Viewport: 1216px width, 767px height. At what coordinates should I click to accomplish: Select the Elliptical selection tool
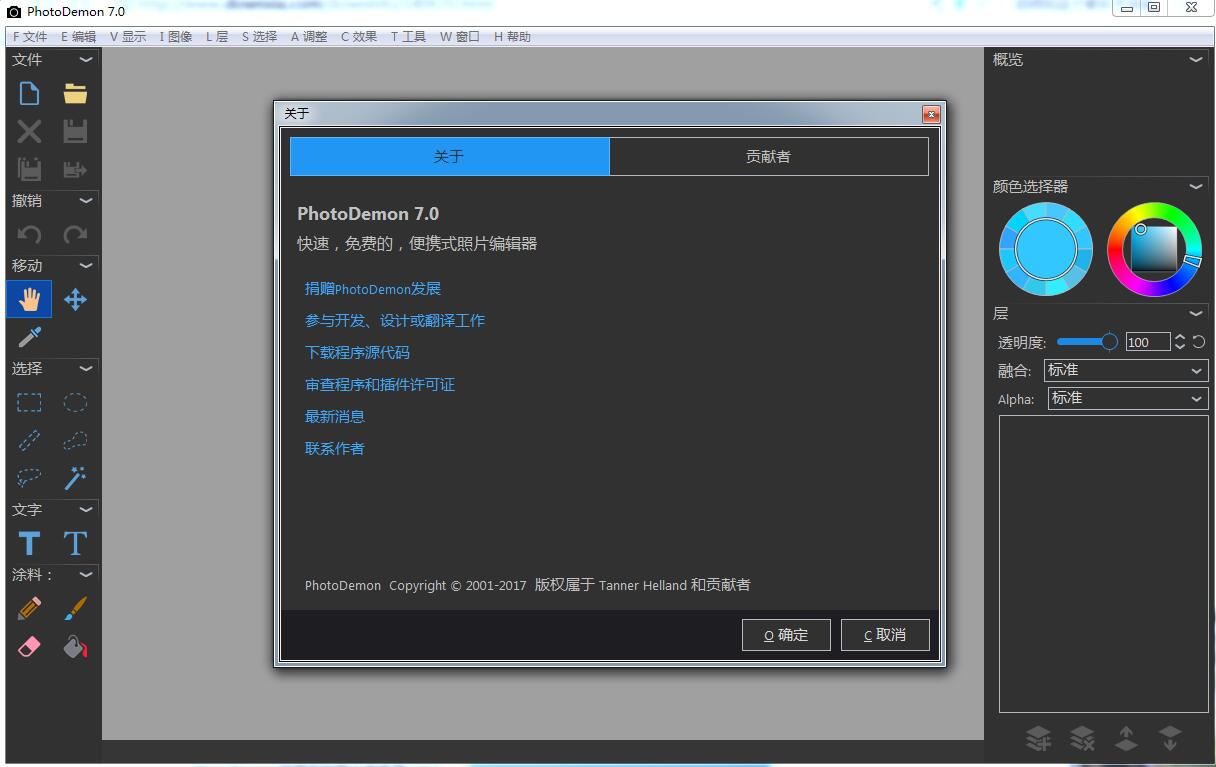coord(75,403)
